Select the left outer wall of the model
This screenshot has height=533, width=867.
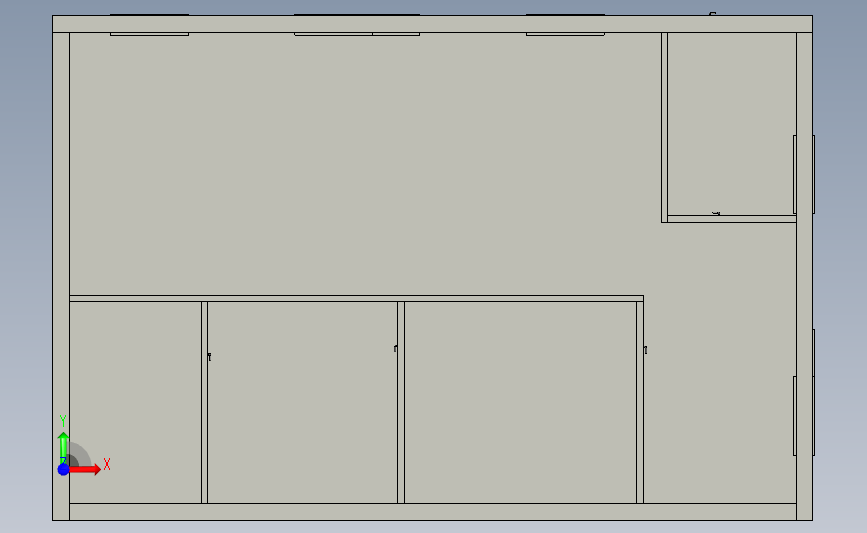click(61, 276)
